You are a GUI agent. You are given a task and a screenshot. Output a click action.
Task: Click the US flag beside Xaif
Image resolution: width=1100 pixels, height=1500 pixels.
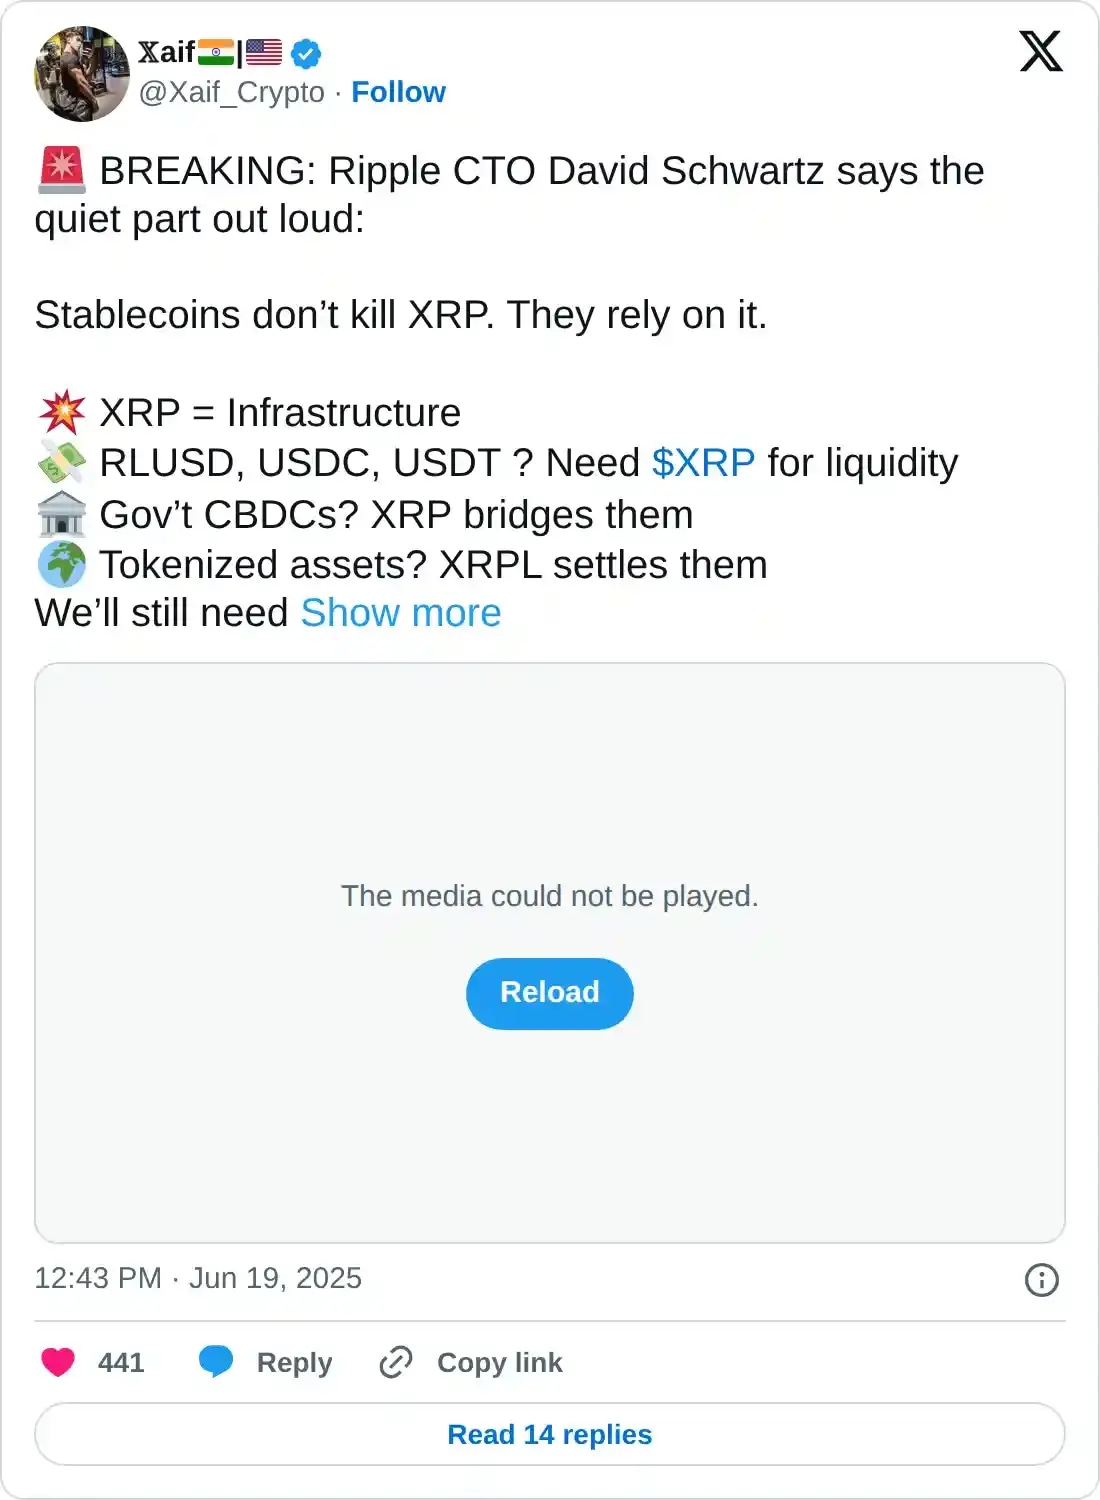(x=264, y=52)
